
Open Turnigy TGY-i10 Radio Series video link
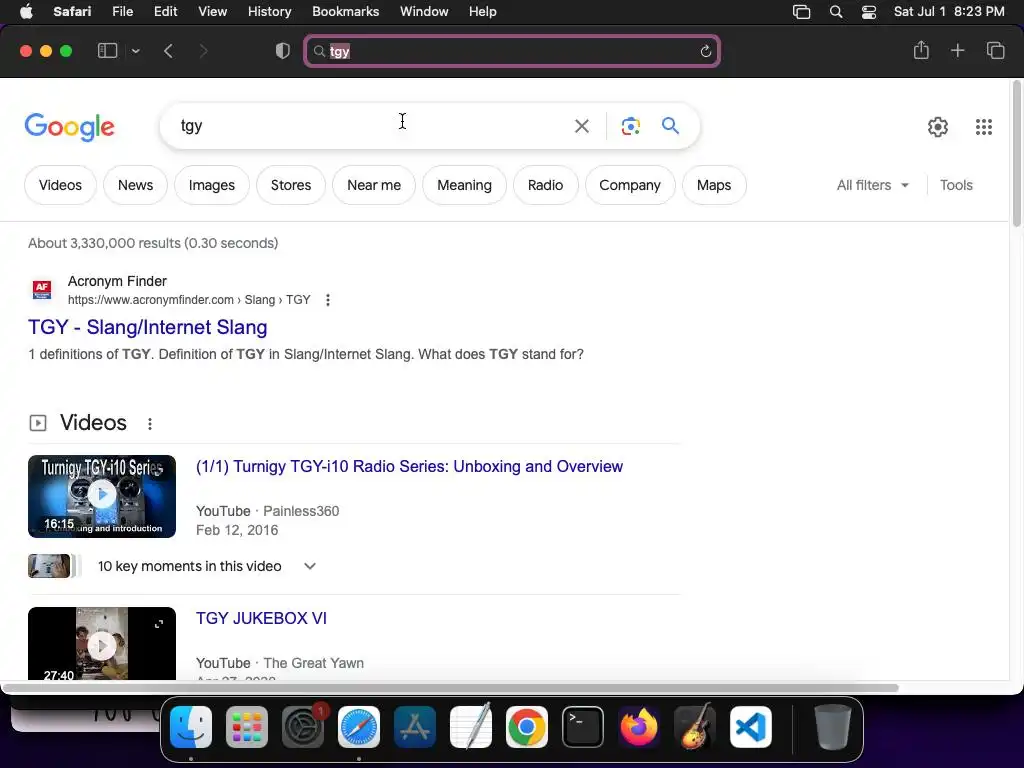coord(409,466)
